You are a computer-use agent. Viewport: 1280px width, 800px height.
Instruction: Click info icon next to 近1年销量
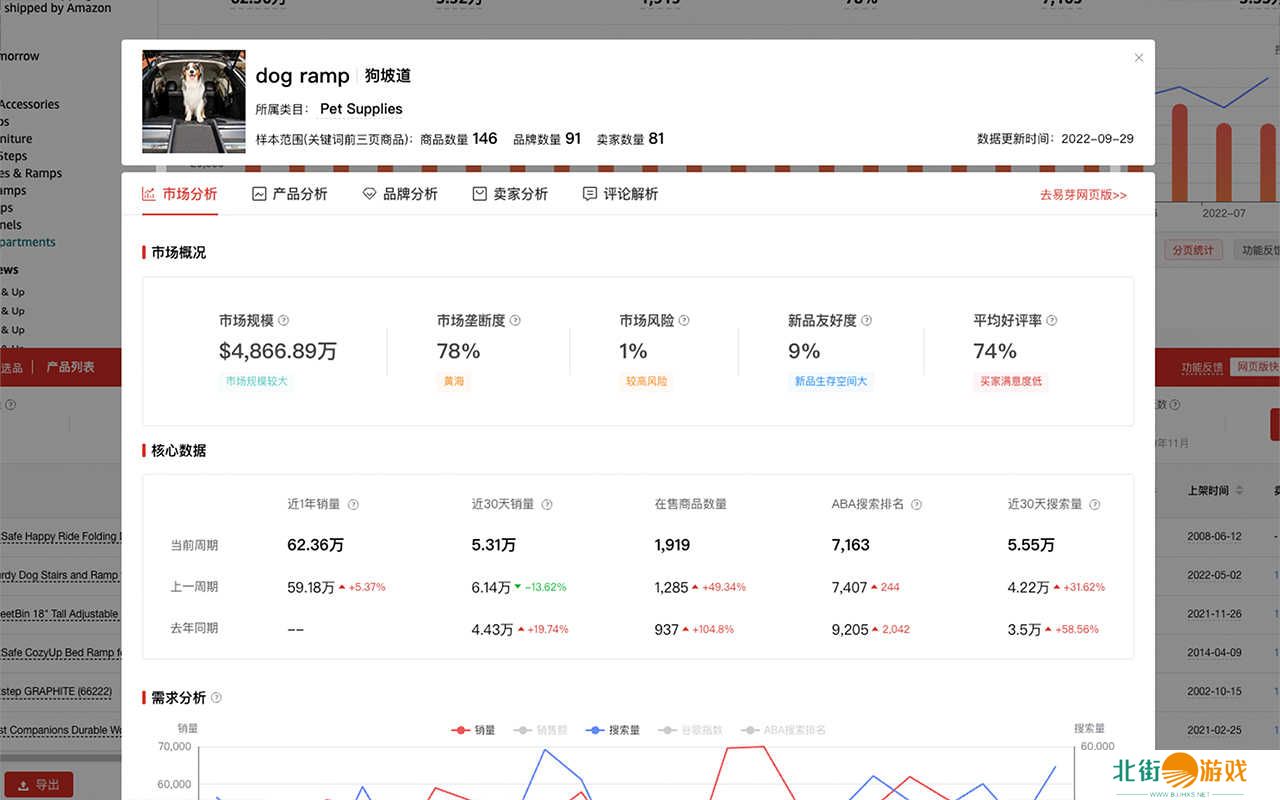[x=353, y=505]
